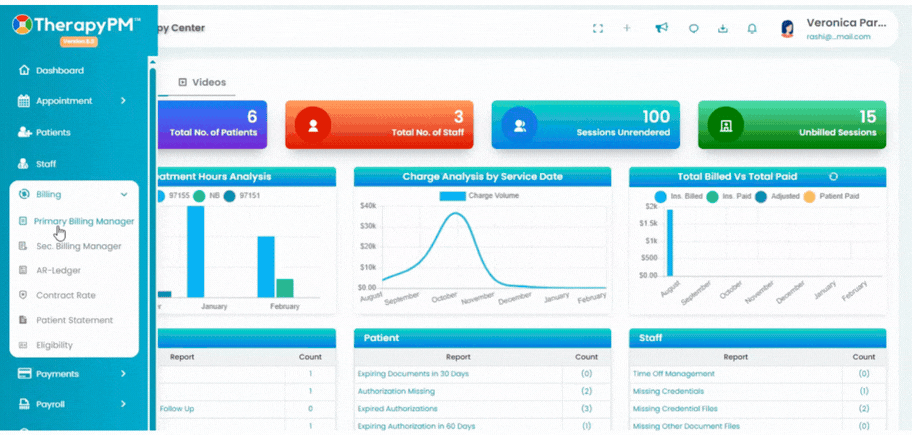Screen dimensions: 912x435
Task: Click the plus icon in header
Action: tap(627, 28)
